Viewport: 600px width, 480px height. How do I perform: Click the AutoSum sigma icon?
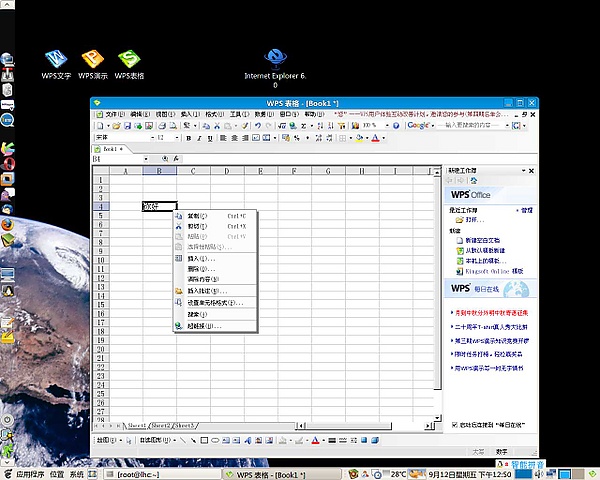(303, 126)
